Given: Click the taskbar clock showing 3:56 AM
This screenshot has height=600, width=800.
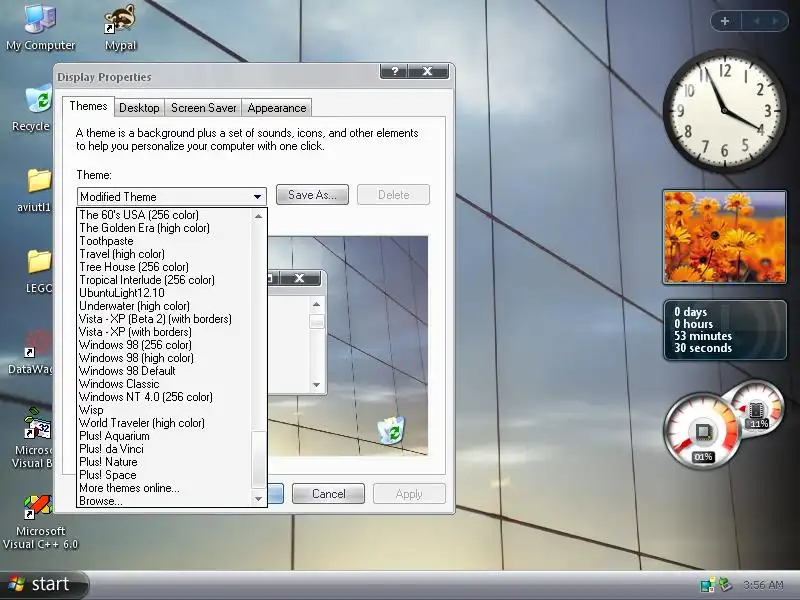Looking at the screenshot, I should point(763,585).
